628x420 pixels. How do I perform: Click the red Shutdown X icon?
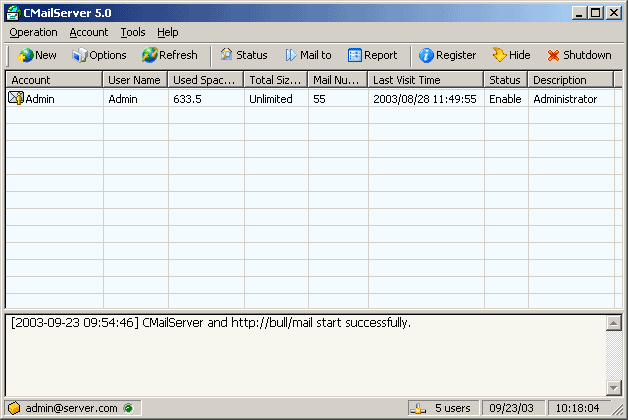553,55
